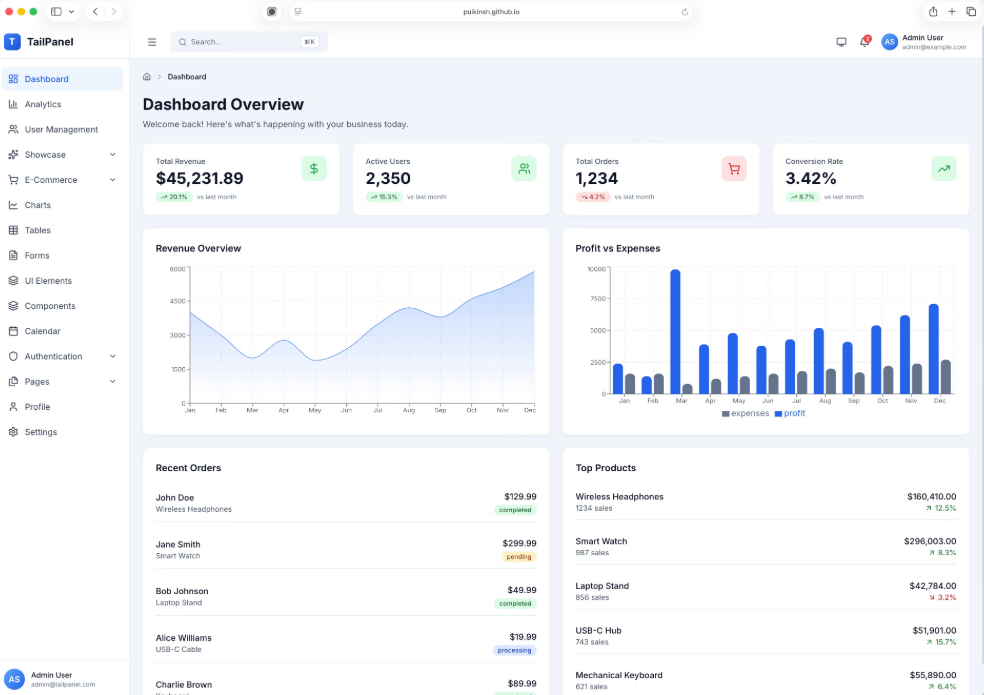Screen dimensions: 984x695
Task: Click the Total Orders cart icon
Action: coord(734,169)
